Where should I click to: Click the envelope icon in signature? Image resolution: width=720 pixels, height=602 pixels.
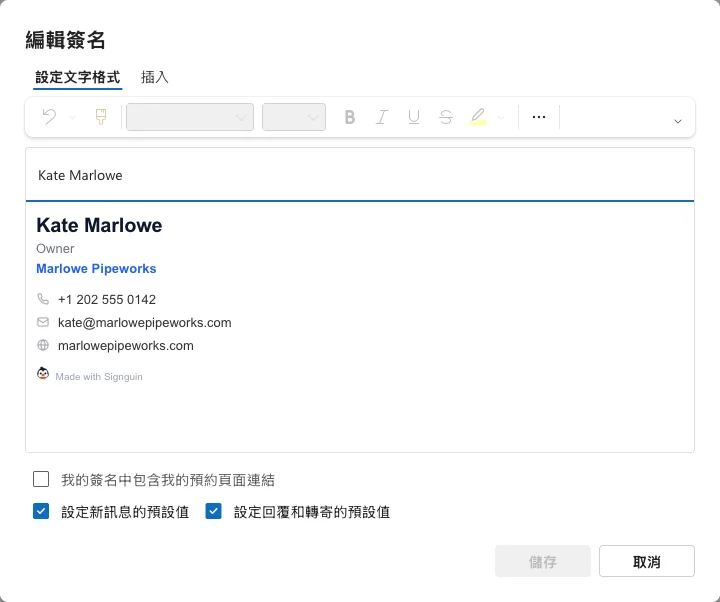(x=43, y=322)
